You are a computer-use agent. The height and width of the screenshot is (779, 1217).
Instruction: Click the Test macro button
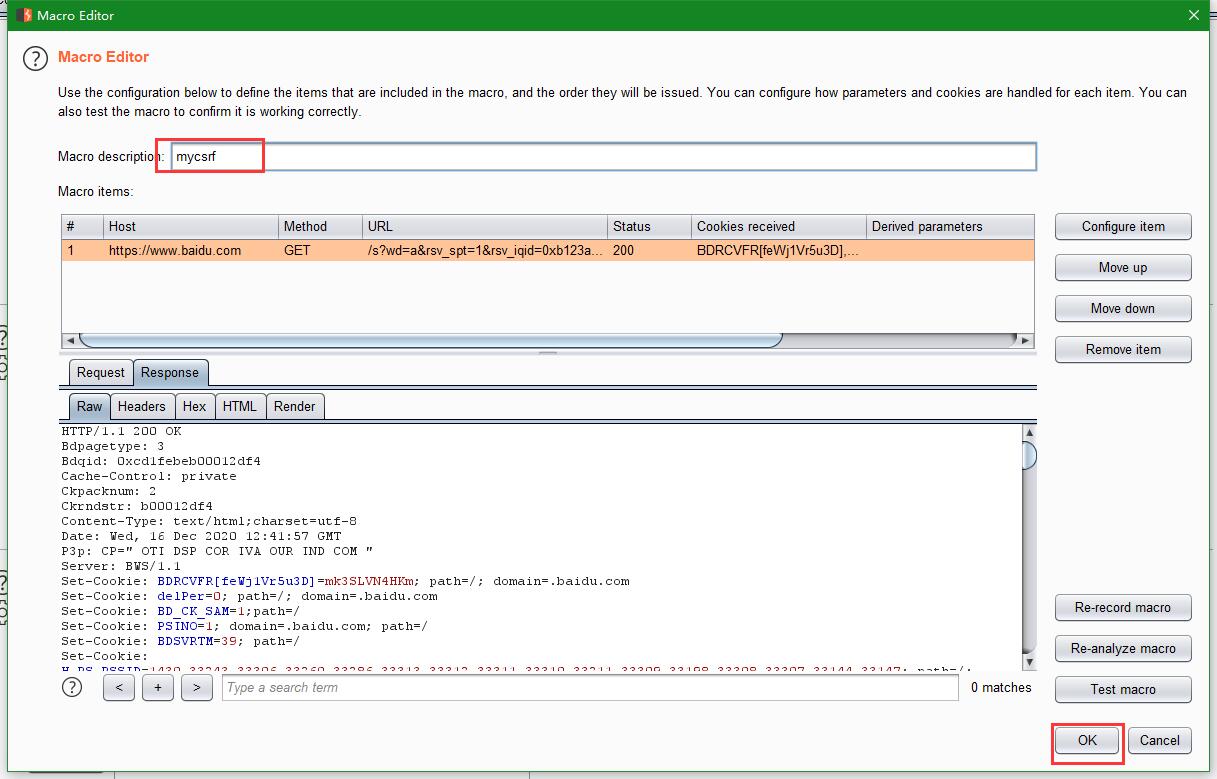[x=1122, y=689]
